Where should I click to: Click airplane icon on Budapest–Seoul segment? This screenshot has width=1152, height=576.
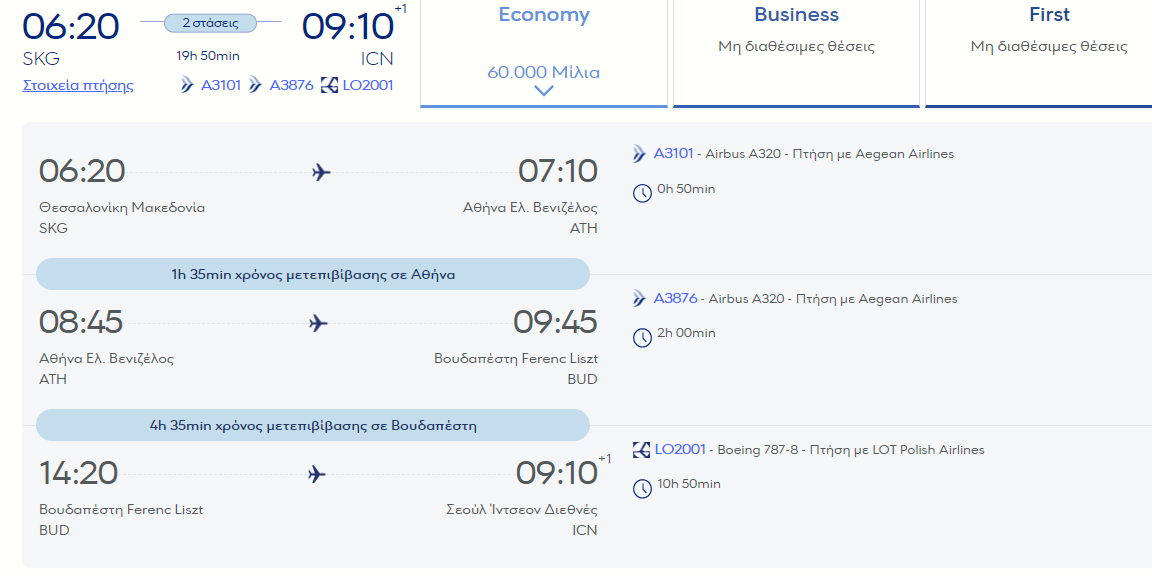point(317,473)
